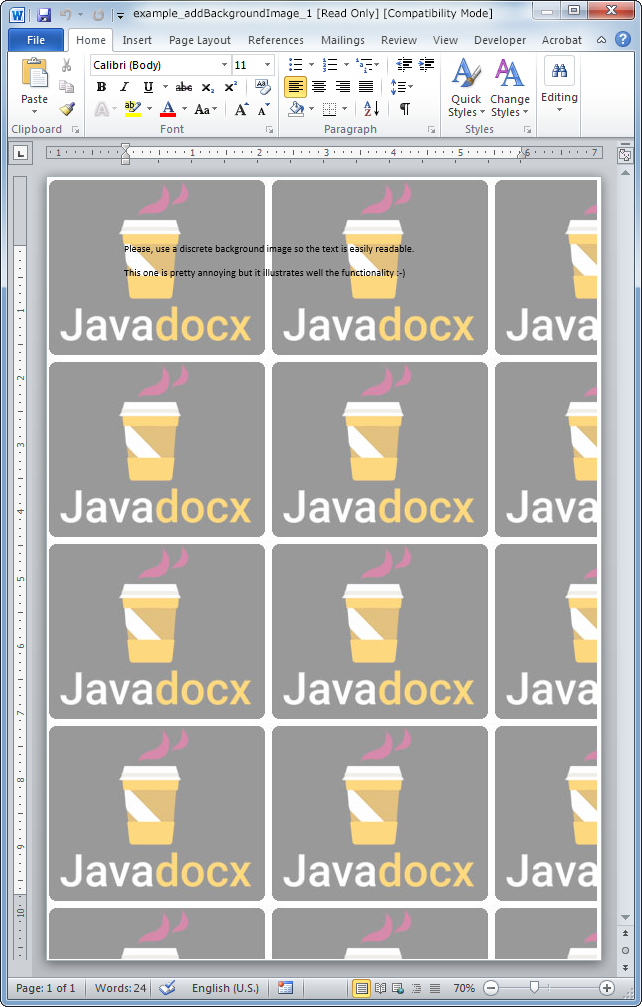Open Font dialog launcher
This screenshot has height=1007, width=642.
coord(270,130)
